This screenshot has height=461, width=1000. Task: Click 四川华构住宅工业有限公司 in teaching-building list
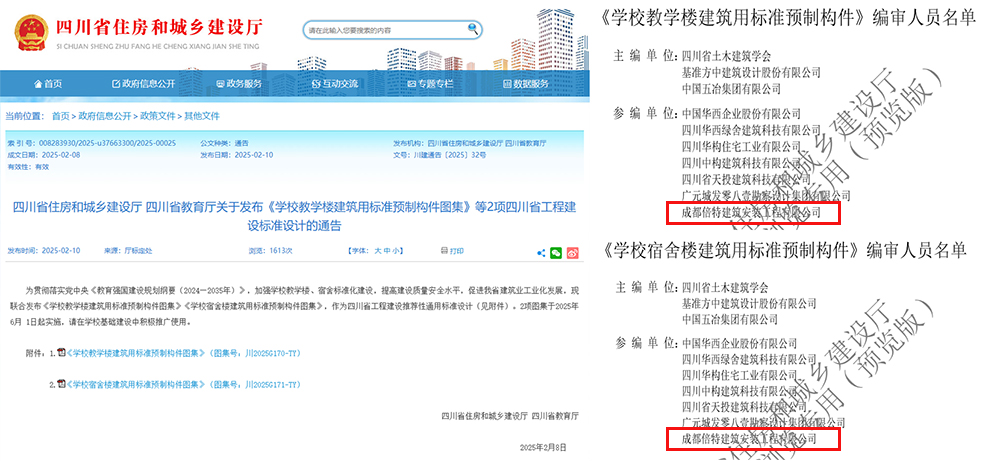(x=741, y=147)
